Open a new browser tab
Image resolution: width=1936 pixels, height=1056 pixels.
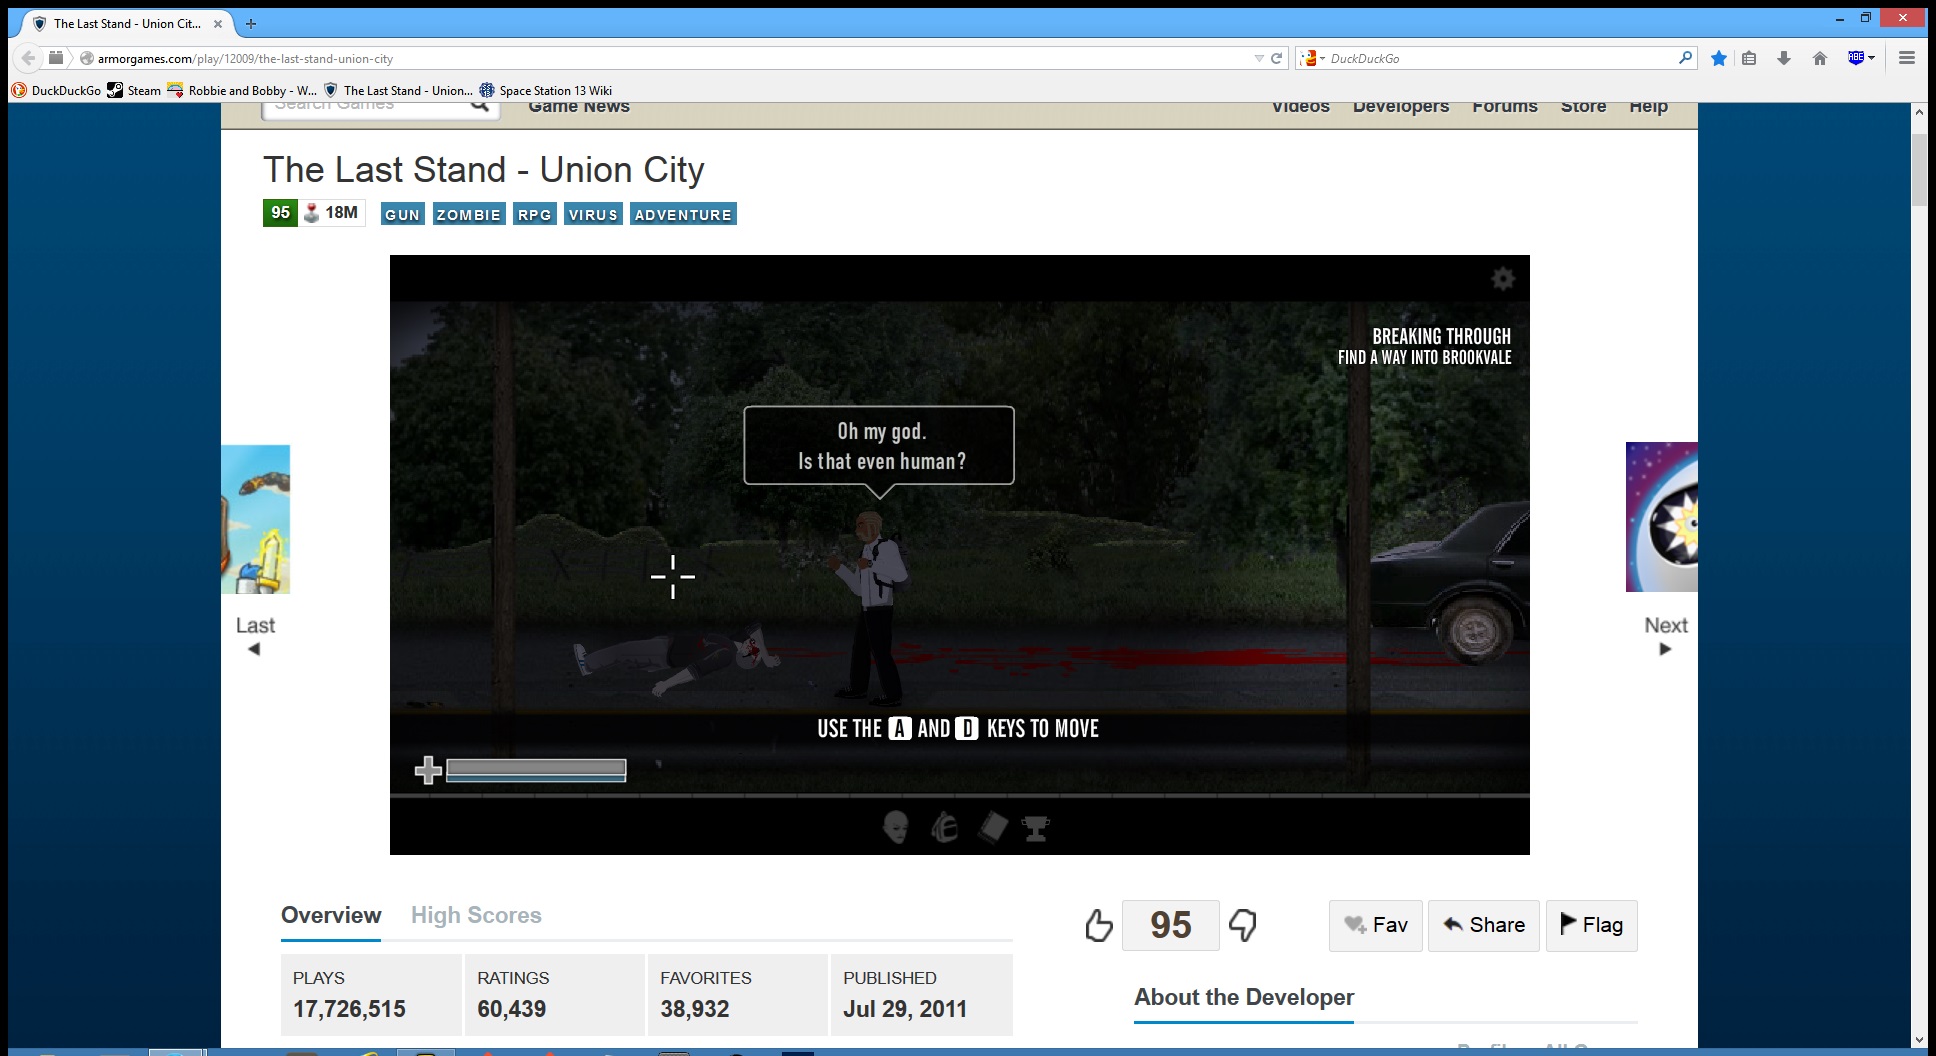pos(251,23)
